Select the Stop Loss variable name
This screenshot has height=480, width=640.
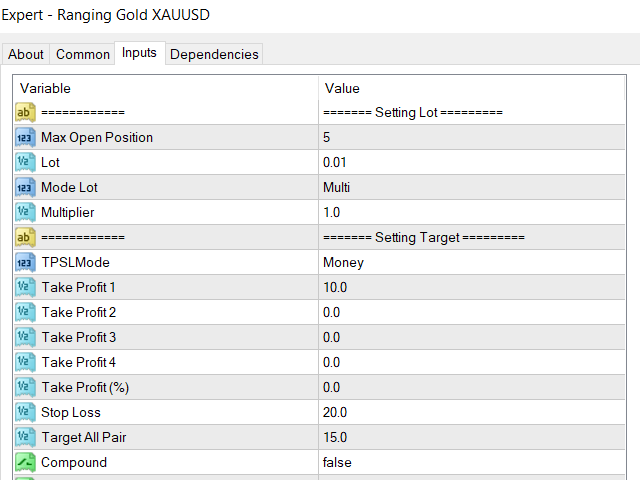pos(71,412)
